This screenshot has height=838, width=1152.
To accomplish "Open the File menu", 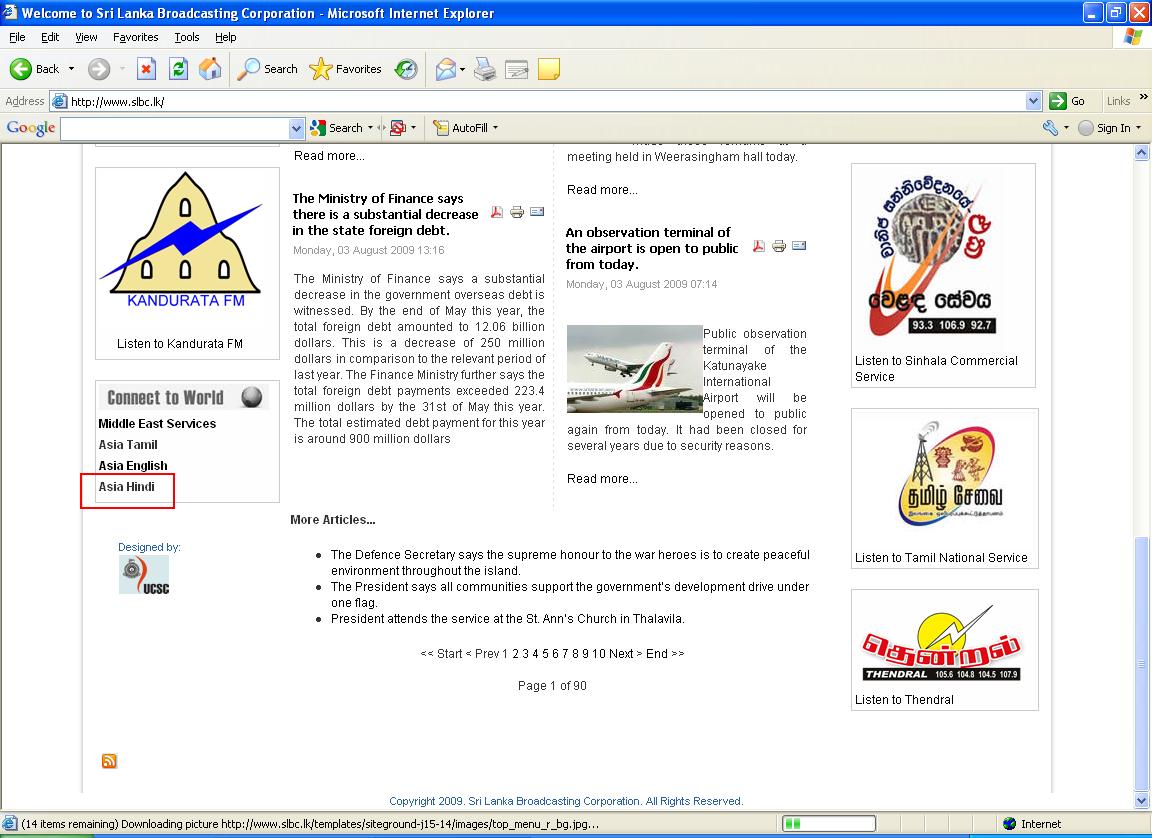I will coord(17,37).
